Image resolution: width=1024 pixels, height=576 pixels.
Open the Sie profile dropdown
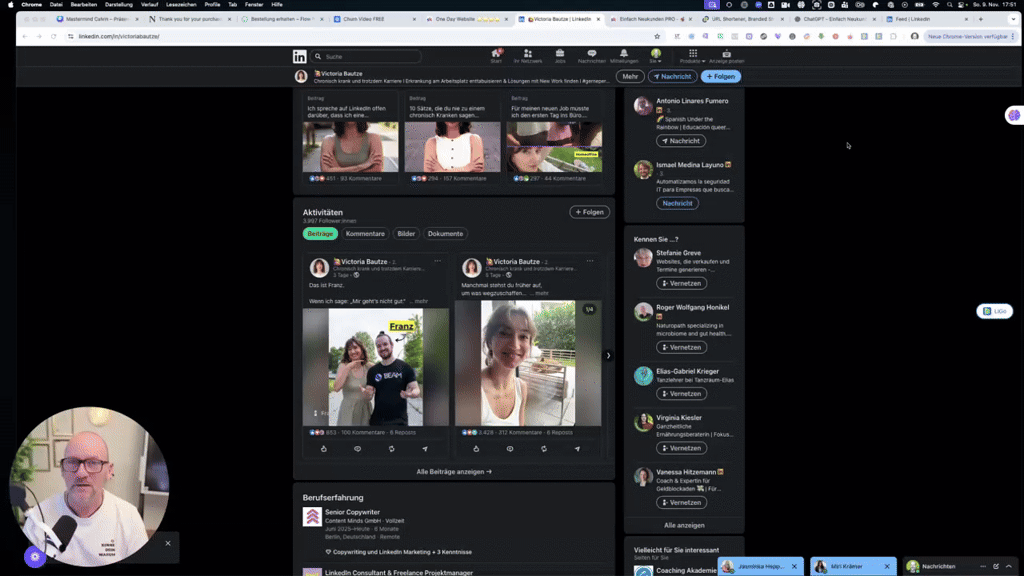click(656, 56)
